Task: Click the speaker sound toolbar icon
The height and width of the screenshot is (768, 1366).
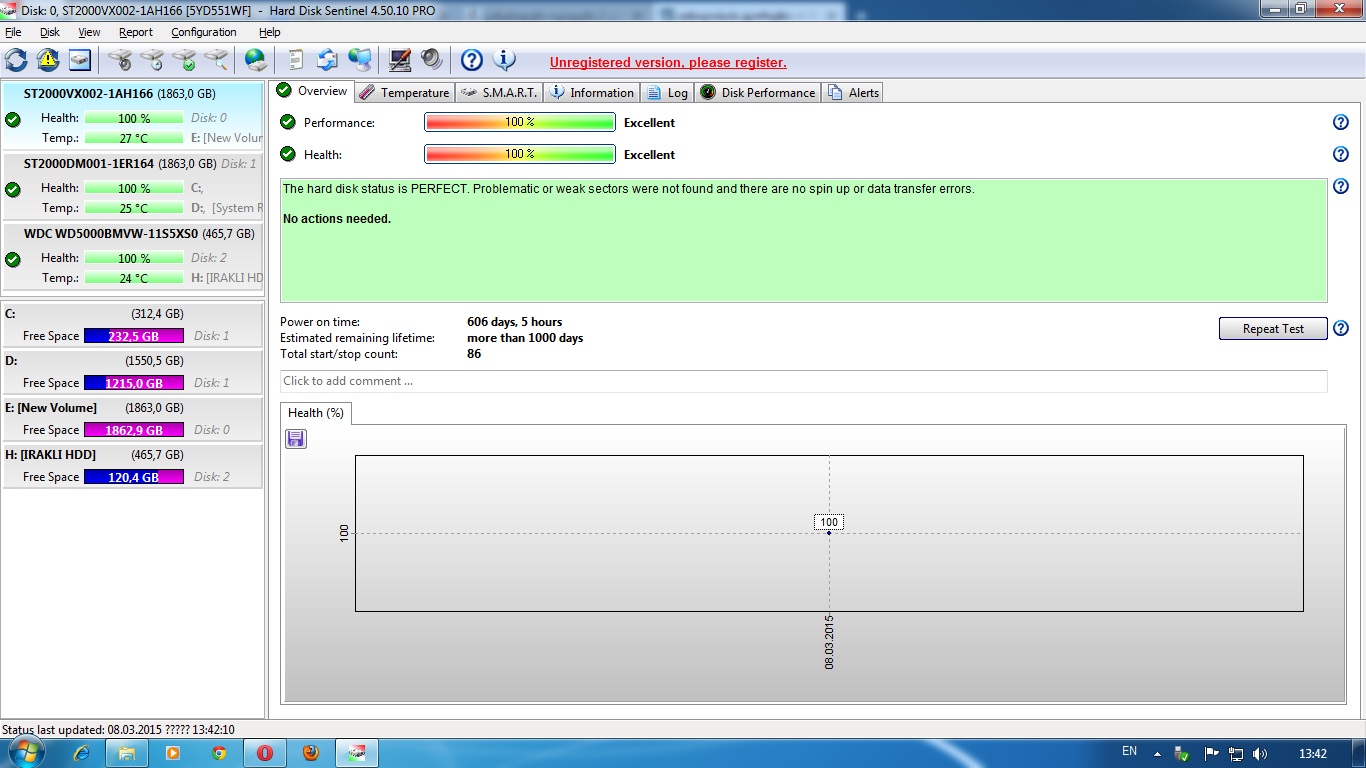Action: pos(431,60)
